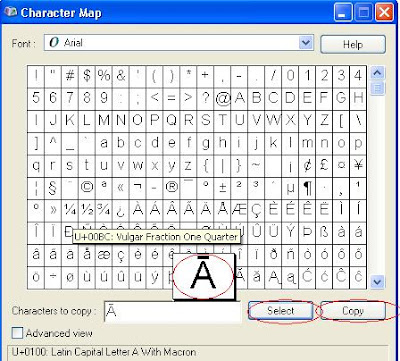The height and width of the screenshot is (361, 400).
Task: Pick the cent ¢ symbol
Action: point(307,166)
